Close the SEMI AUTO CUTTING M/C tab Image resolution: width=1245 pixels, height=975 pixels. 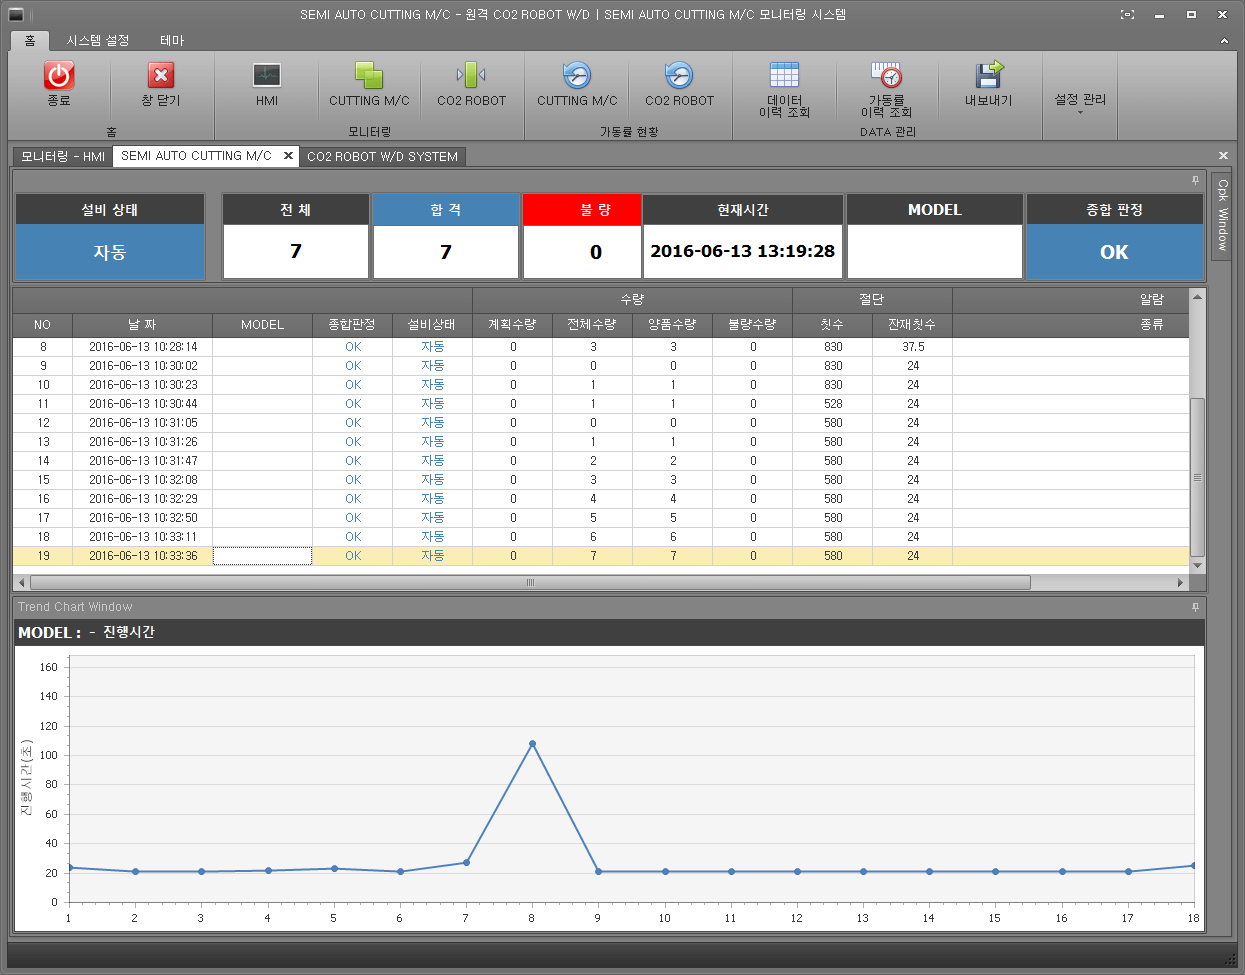(x=288, y=156)
